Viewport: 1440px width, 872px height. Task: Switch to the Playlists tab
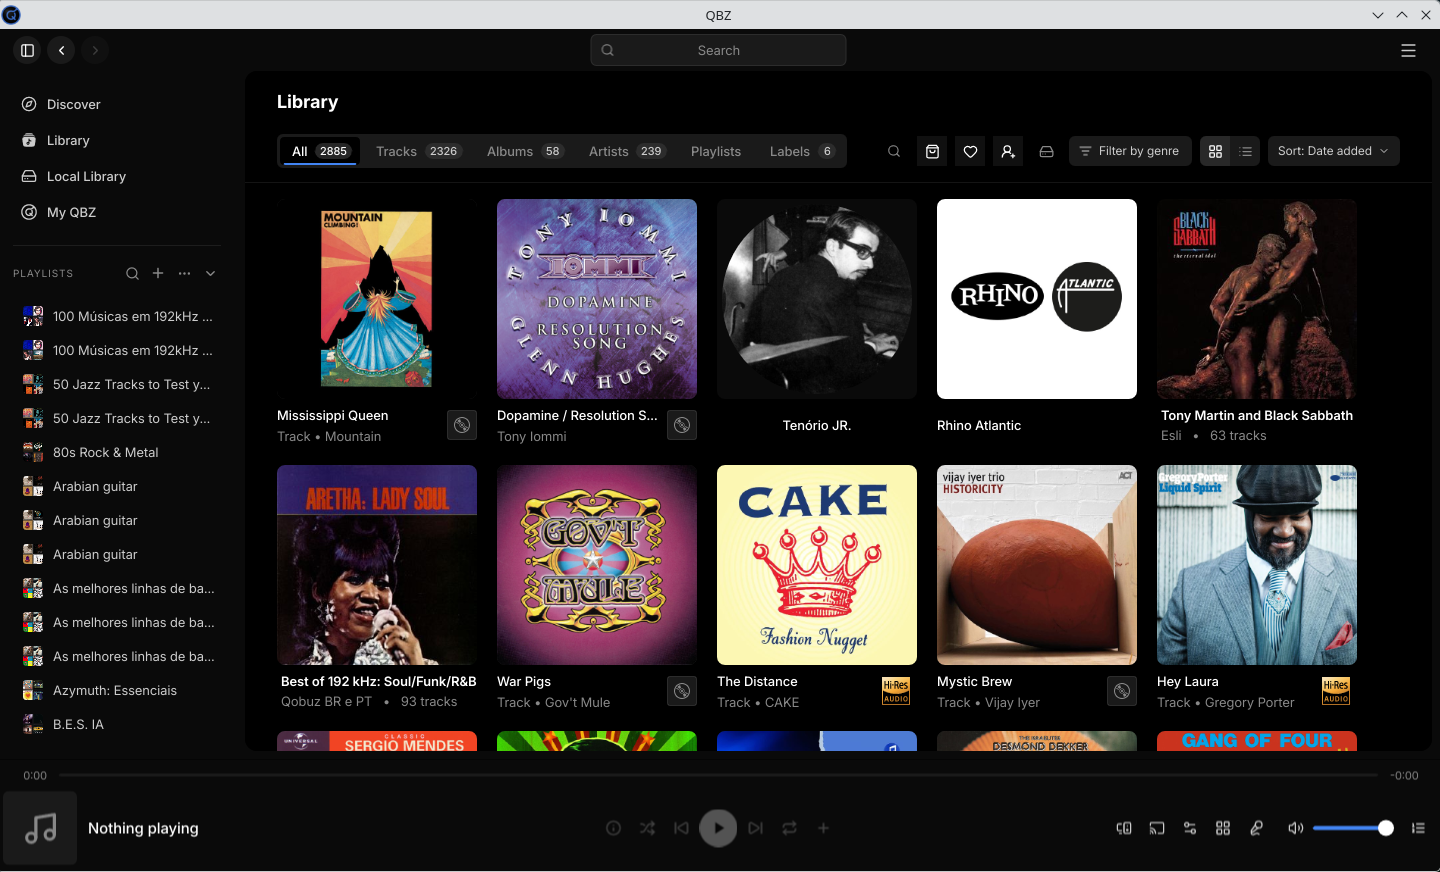[x=716, y=151]
